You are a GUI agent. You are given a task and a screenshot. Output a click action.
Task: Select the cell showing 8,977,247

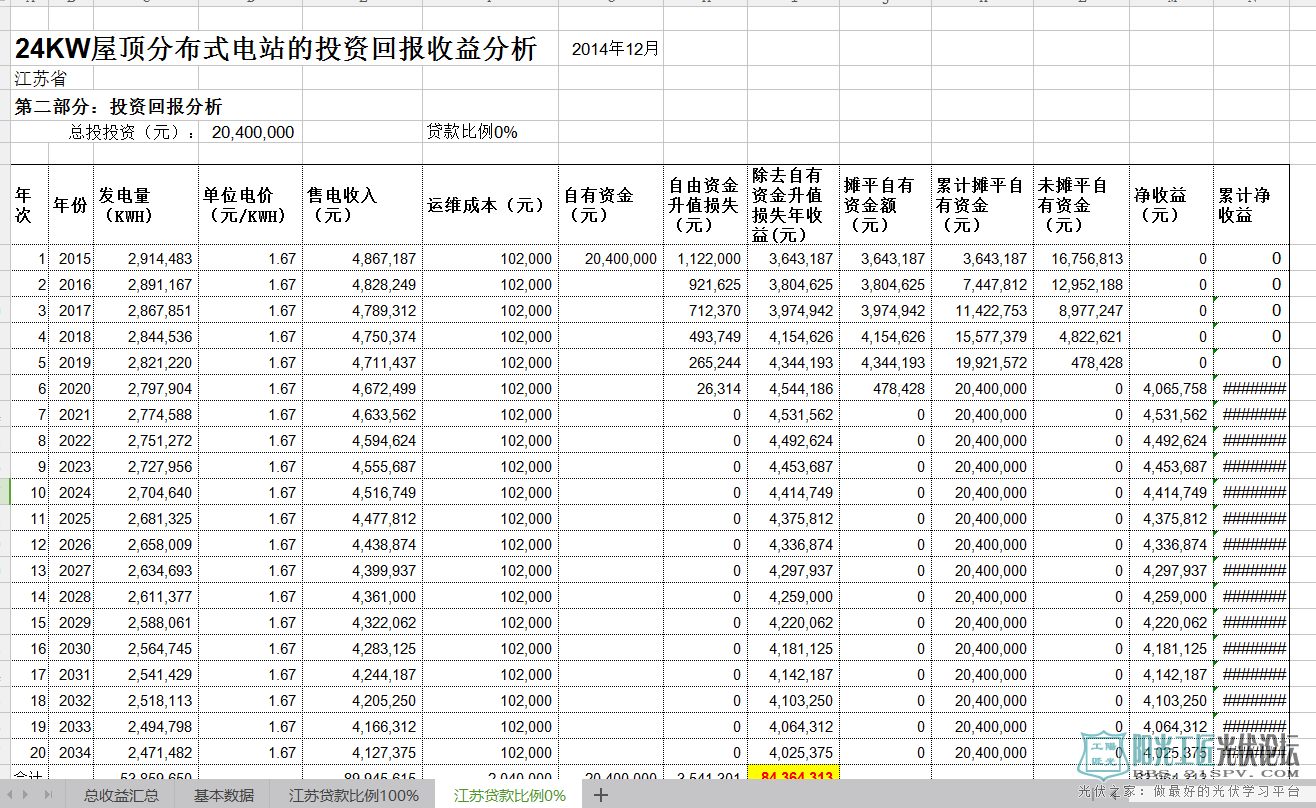pyautogui.click(x=1081, y=310)
